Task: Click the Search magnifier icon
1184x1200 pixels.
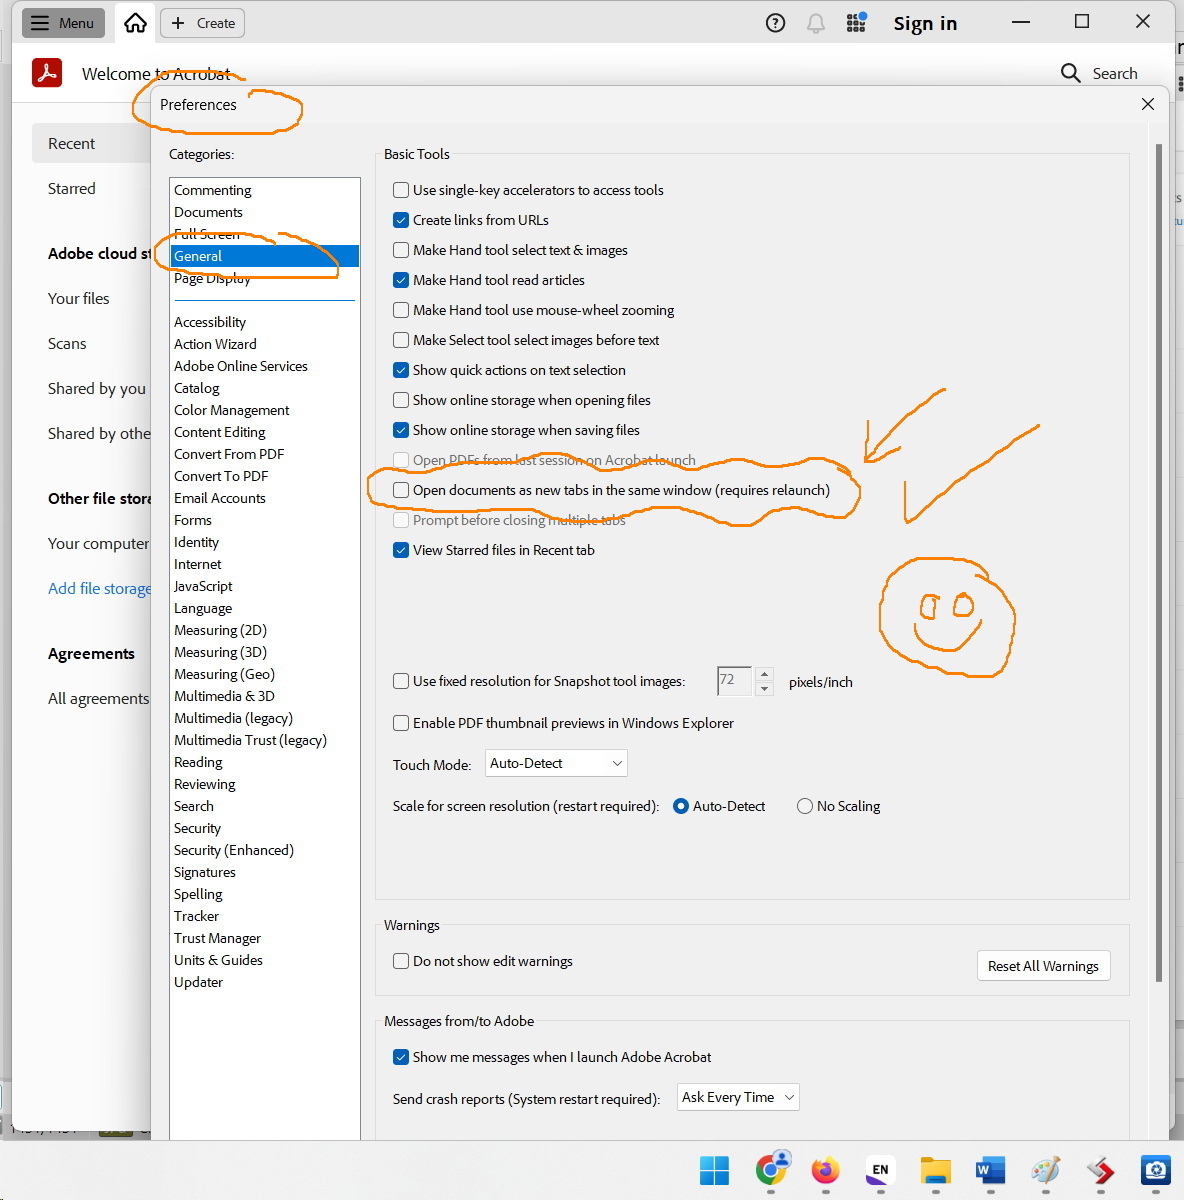Action: (1070, 73)
